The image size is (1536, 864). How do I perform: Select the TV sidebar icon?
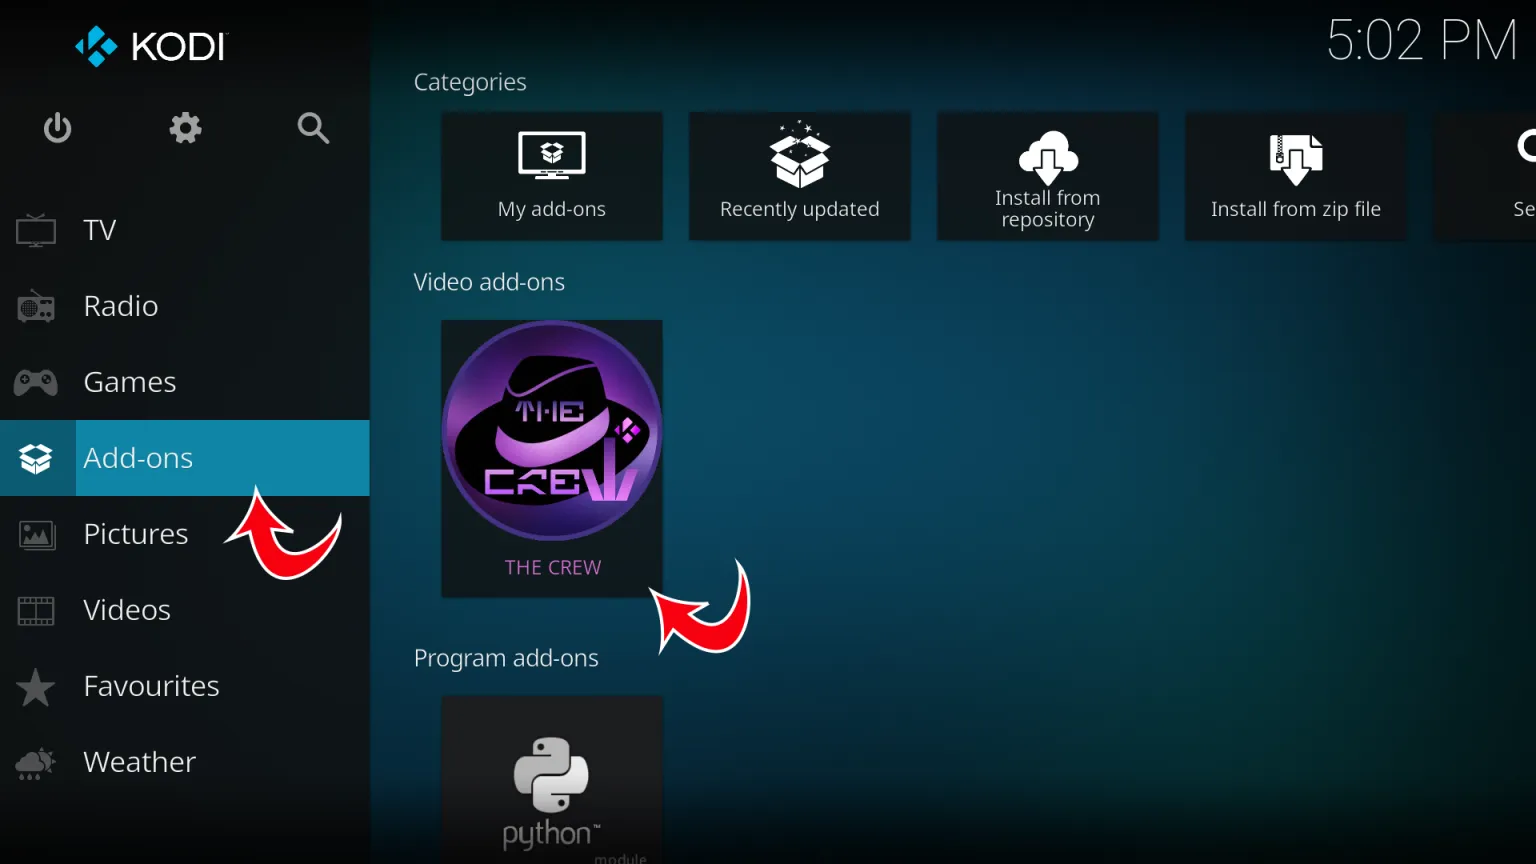pyautogui.click(x=35, y=229)
